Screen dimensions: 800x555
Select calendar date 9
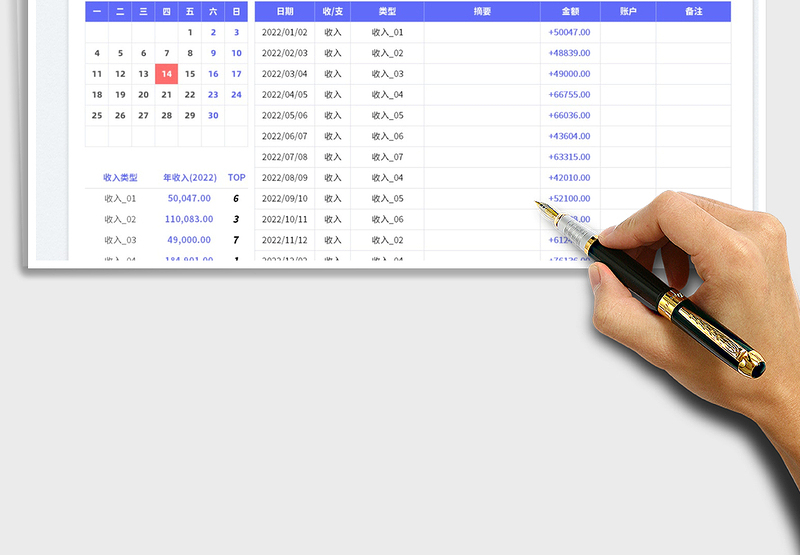click(x=213, y=53)
